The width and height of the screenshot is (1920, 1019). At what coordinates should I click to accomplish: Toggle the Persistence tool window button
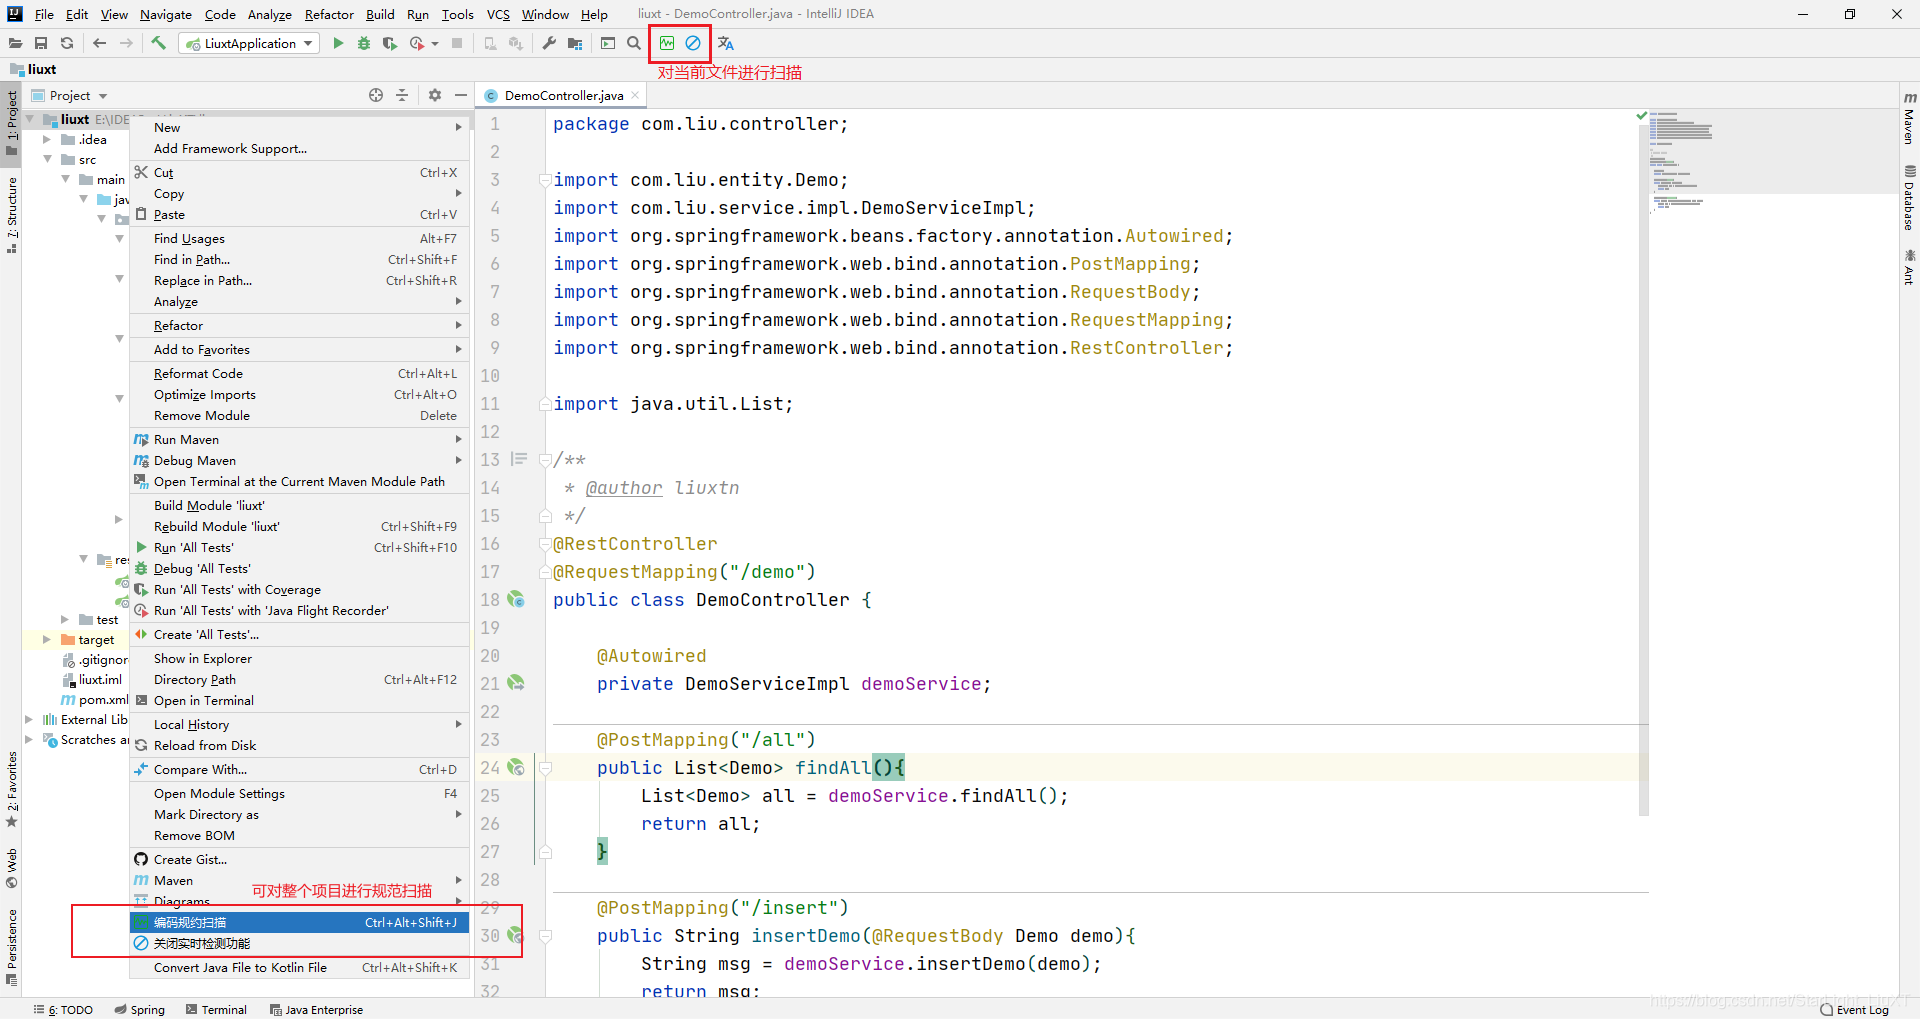pos(11,948)
